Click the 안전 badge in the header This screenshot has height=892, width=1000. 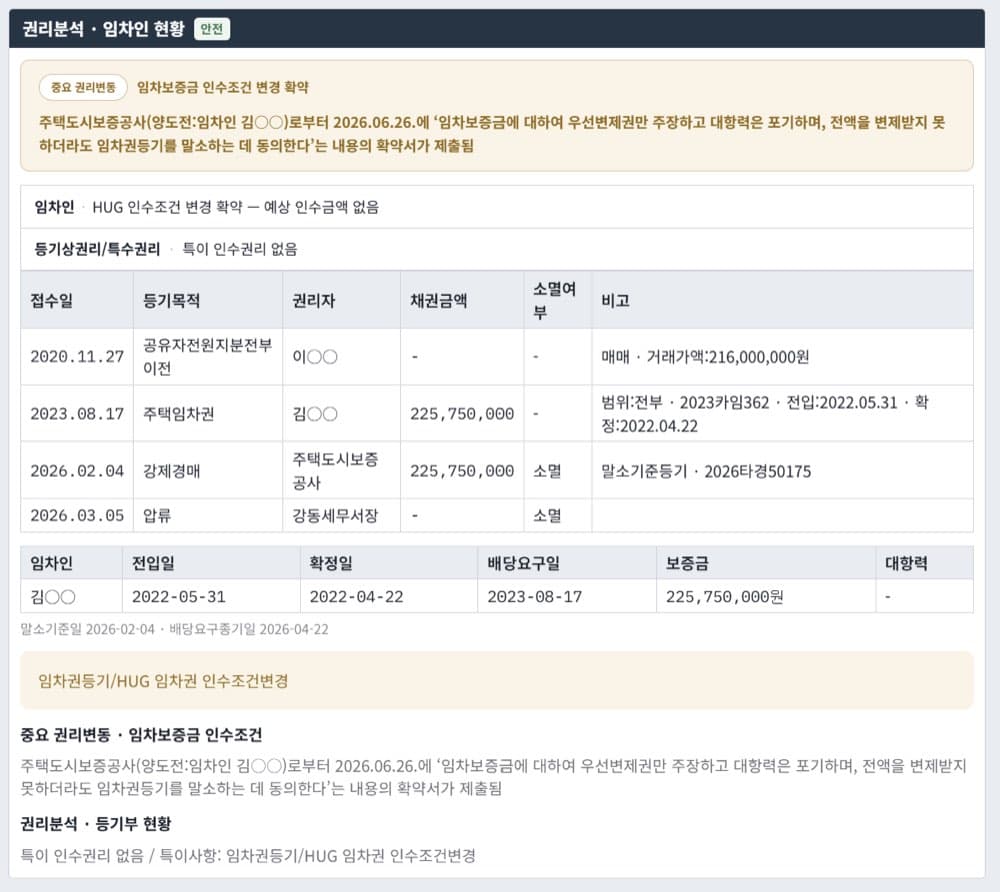pyautogui.click(x=212, y=29)
